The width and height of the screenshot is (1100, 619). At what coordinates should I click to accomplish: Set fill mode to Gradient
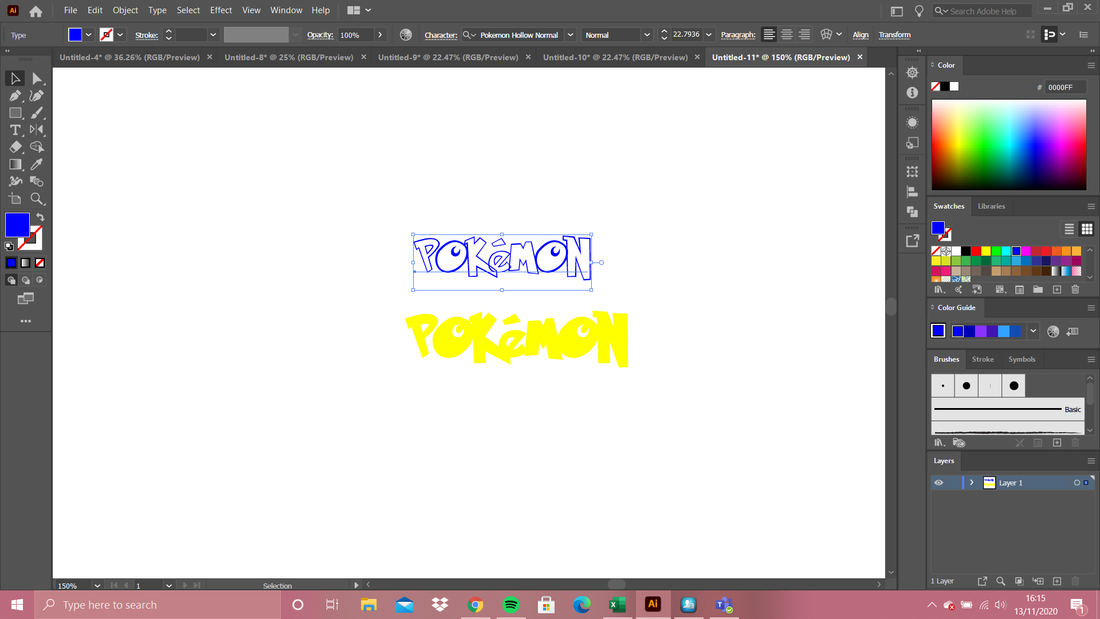tap(25, 262)
